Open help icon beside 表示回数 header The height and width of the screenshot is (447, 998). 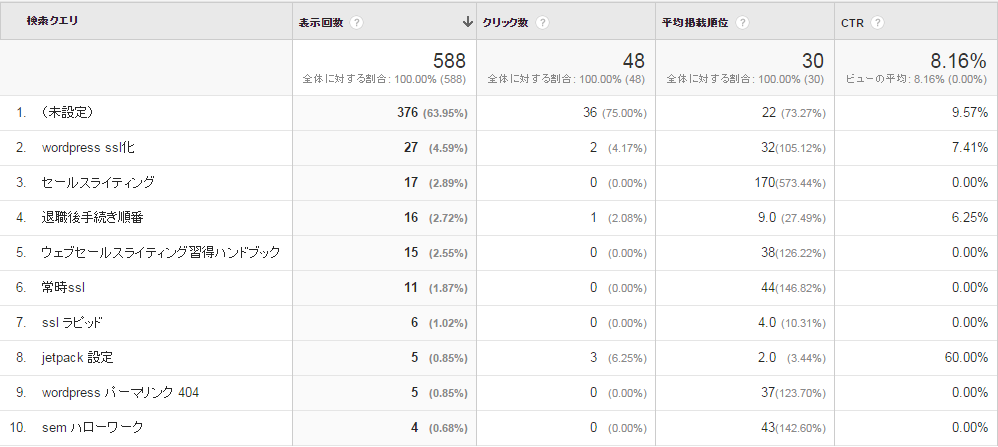coord(356,22)
